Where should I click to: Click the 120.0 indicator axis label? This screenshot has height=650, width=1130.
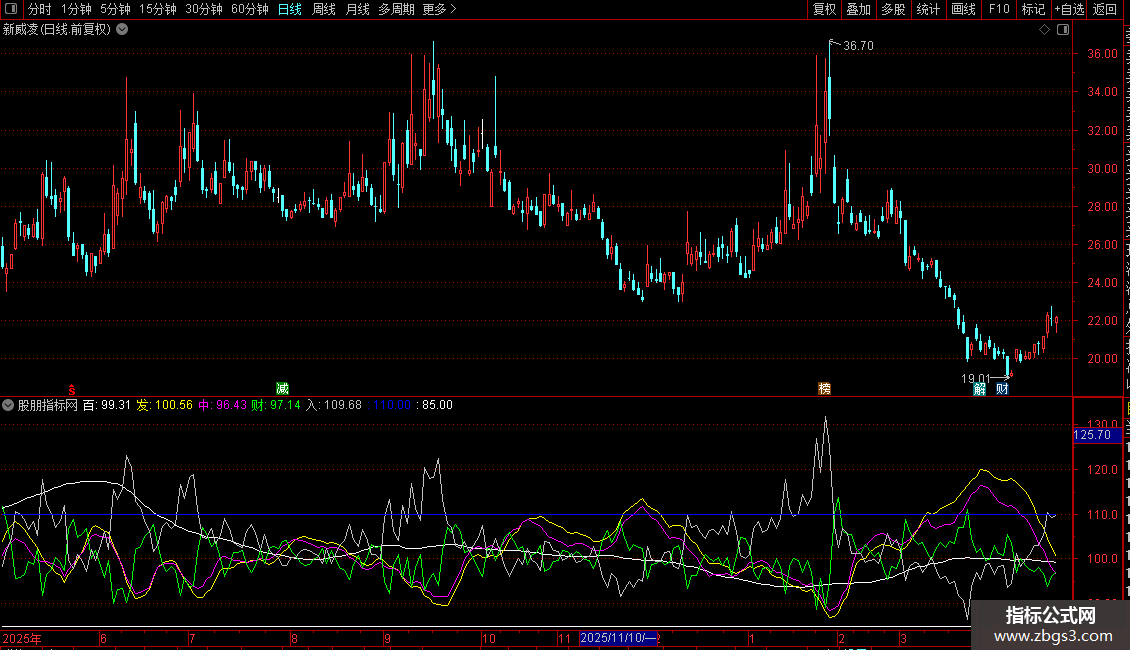click(x=1103, y=469)
